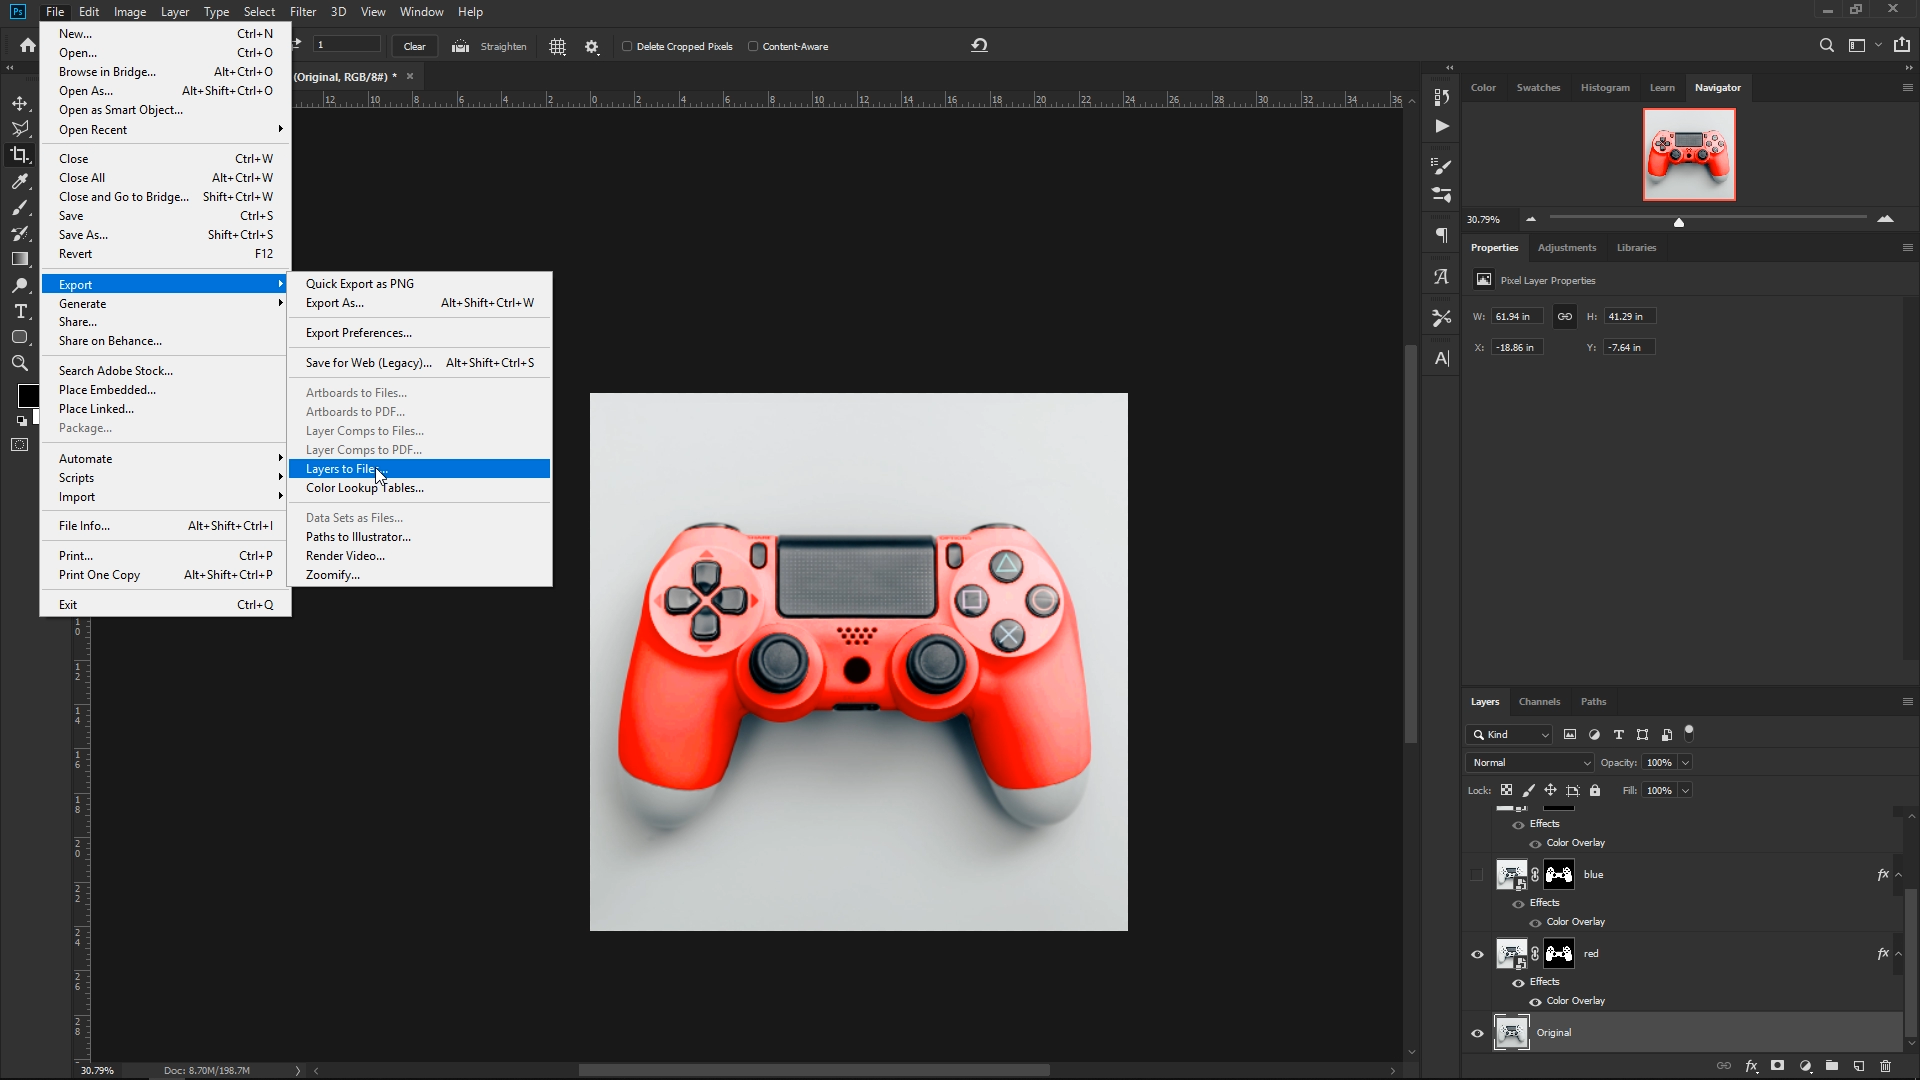The width and height of the screenshot is (1920, 1080).
Task: Open the History panel icon
Action: tap(1441, 97)
